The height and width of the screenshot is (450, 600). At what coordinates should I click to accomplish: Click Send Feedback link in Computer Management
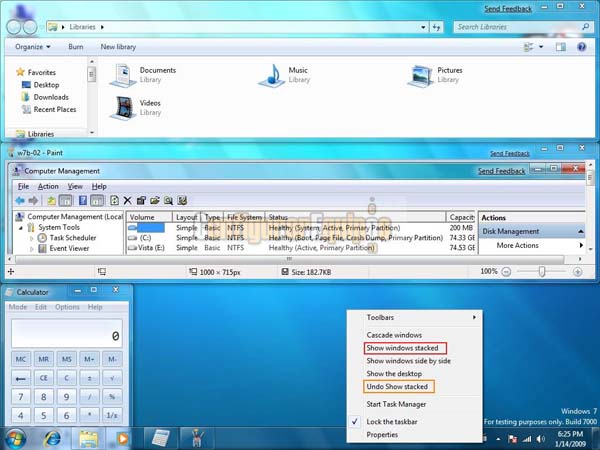click(x=501, y=171)
